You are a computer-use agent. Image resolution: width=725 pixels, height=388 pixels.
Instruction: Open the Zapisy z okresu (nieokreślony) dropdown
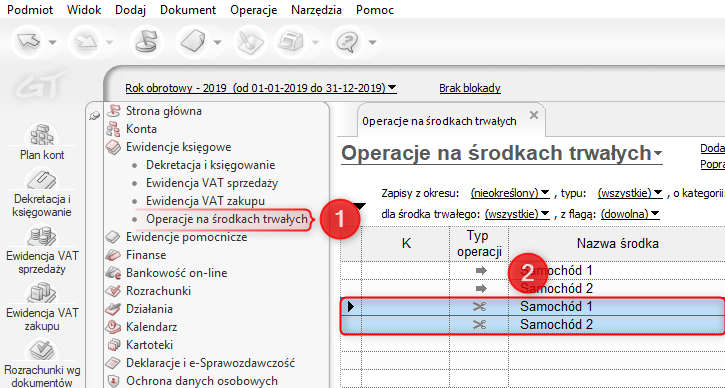510,193
